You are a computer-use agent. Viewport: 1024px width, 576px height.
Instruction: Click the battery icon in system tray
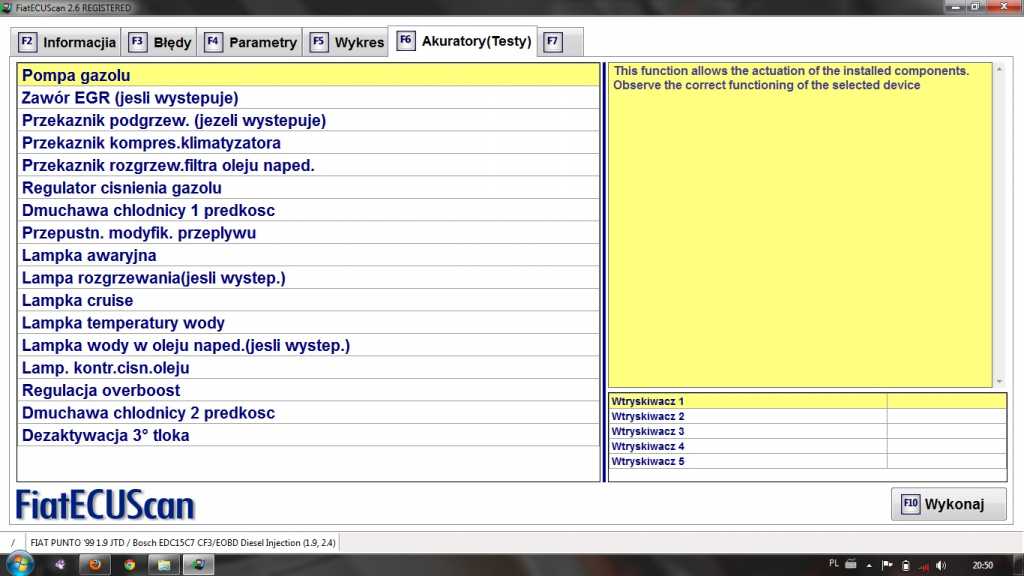(x=905, y=565)
